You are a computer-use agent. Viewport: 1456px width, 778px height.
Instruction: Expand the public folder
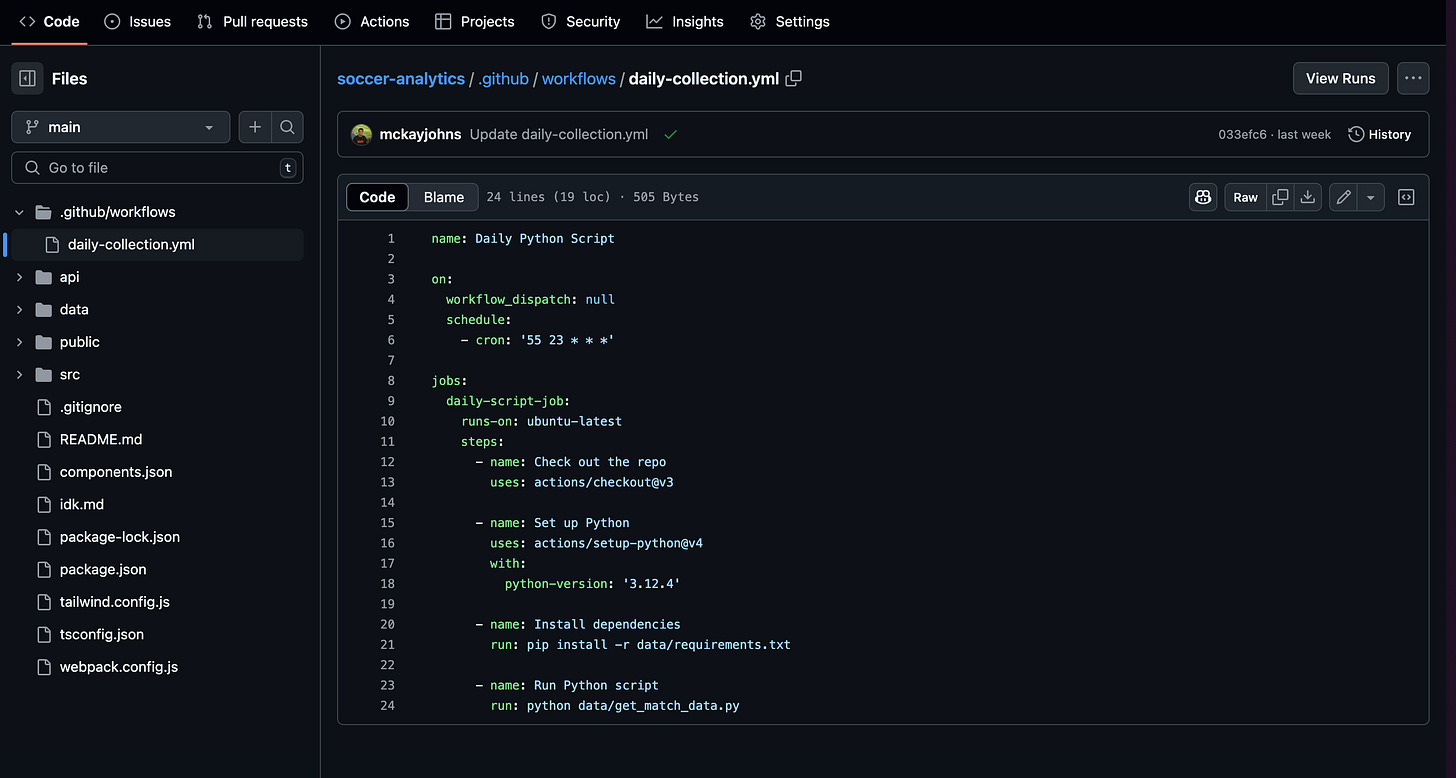(19, 342)
